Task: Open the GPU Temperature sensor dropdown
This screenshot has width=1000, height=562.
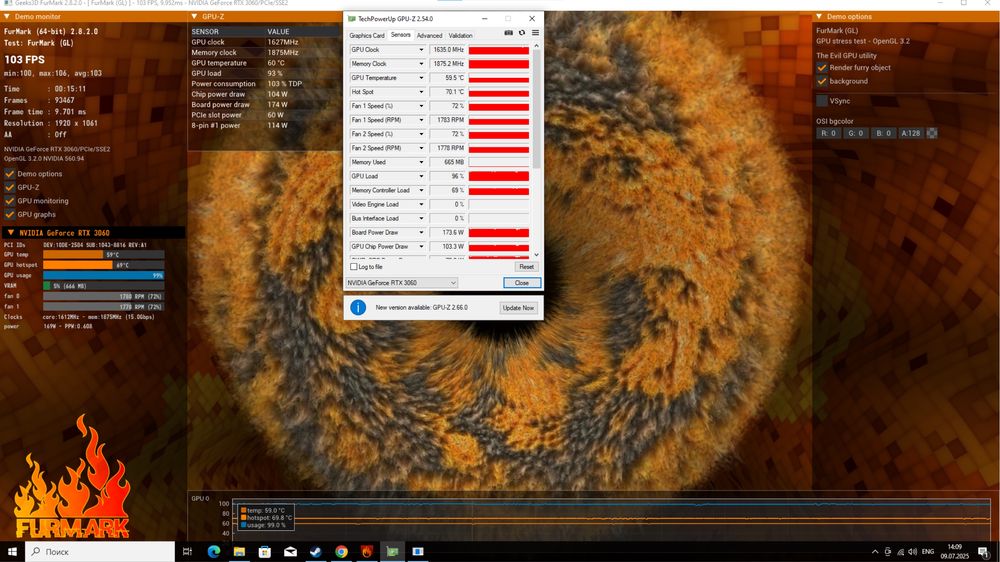Action: point(421,78)
